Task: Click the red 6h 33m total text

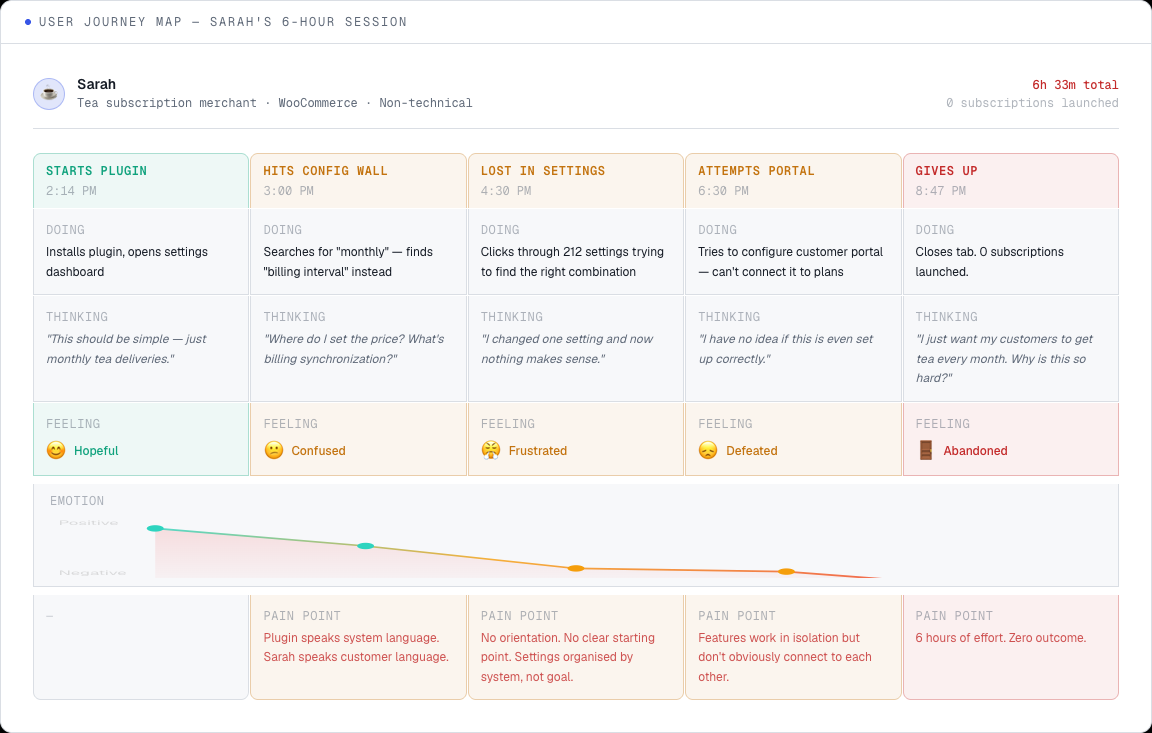Action: coord(1074,84)
